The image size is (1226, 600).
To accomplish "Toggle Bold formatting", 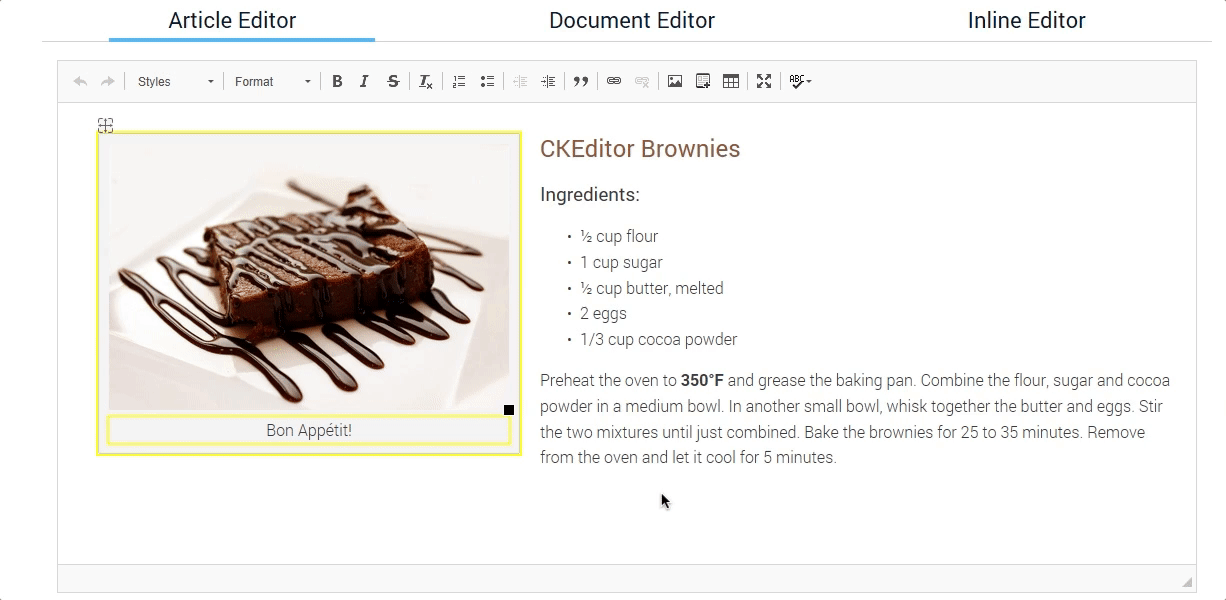I will (x=337, y=82).
